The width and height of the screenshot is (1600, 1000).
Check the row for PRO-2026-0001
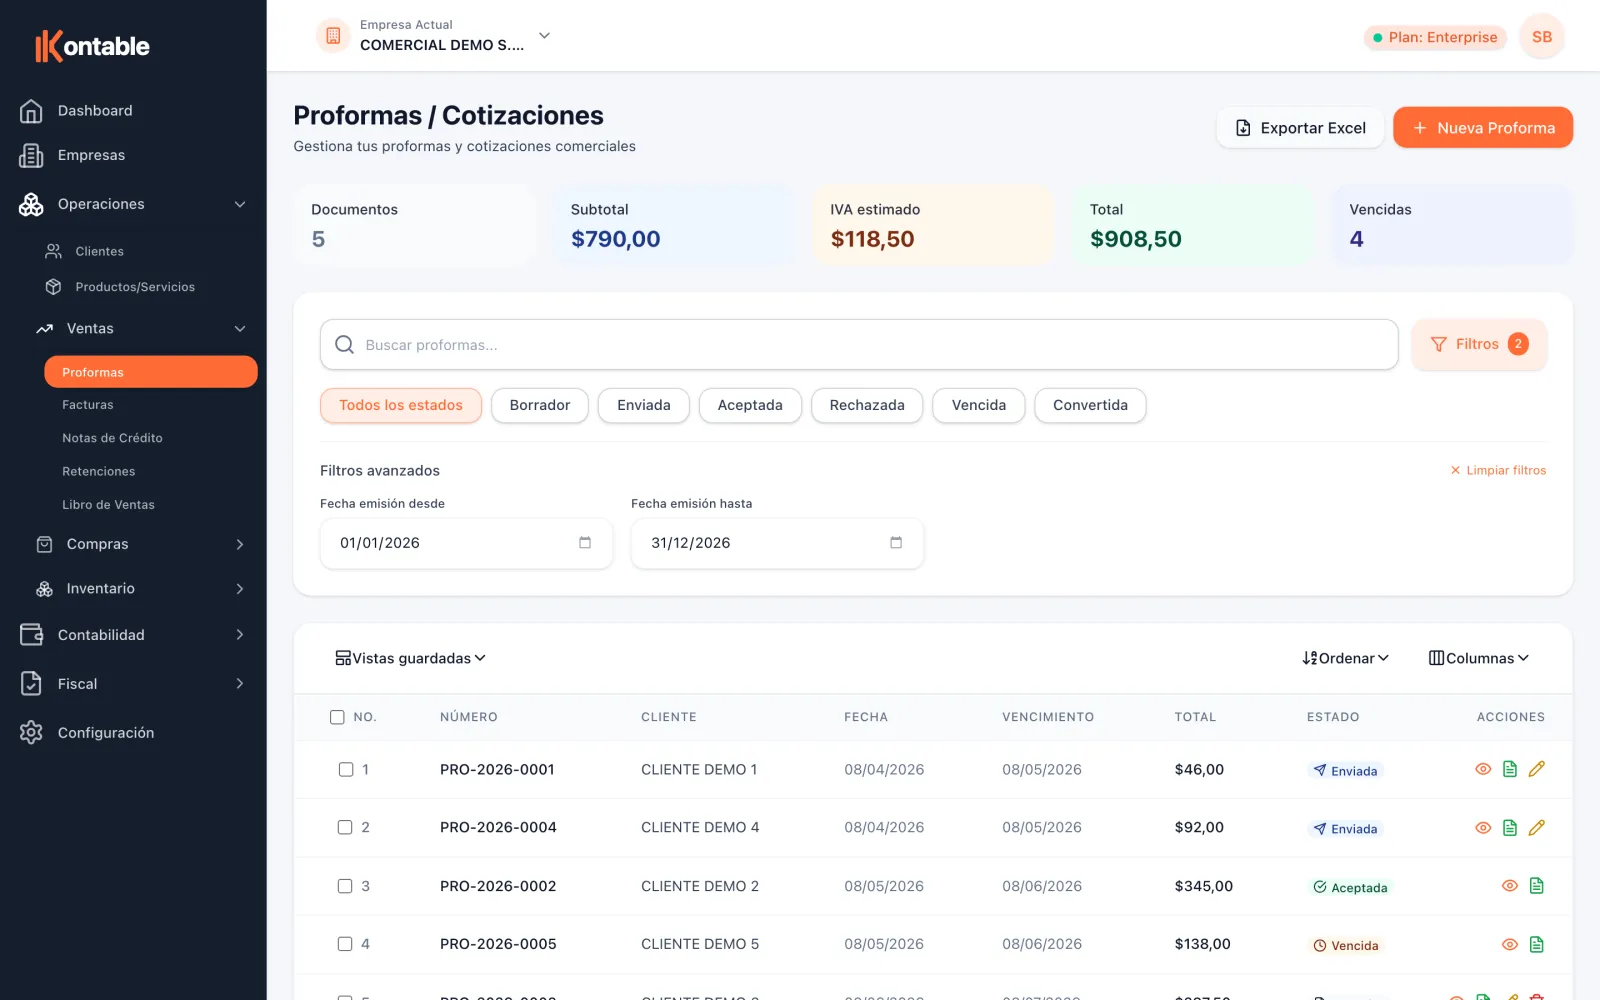(x=345, y=770)
